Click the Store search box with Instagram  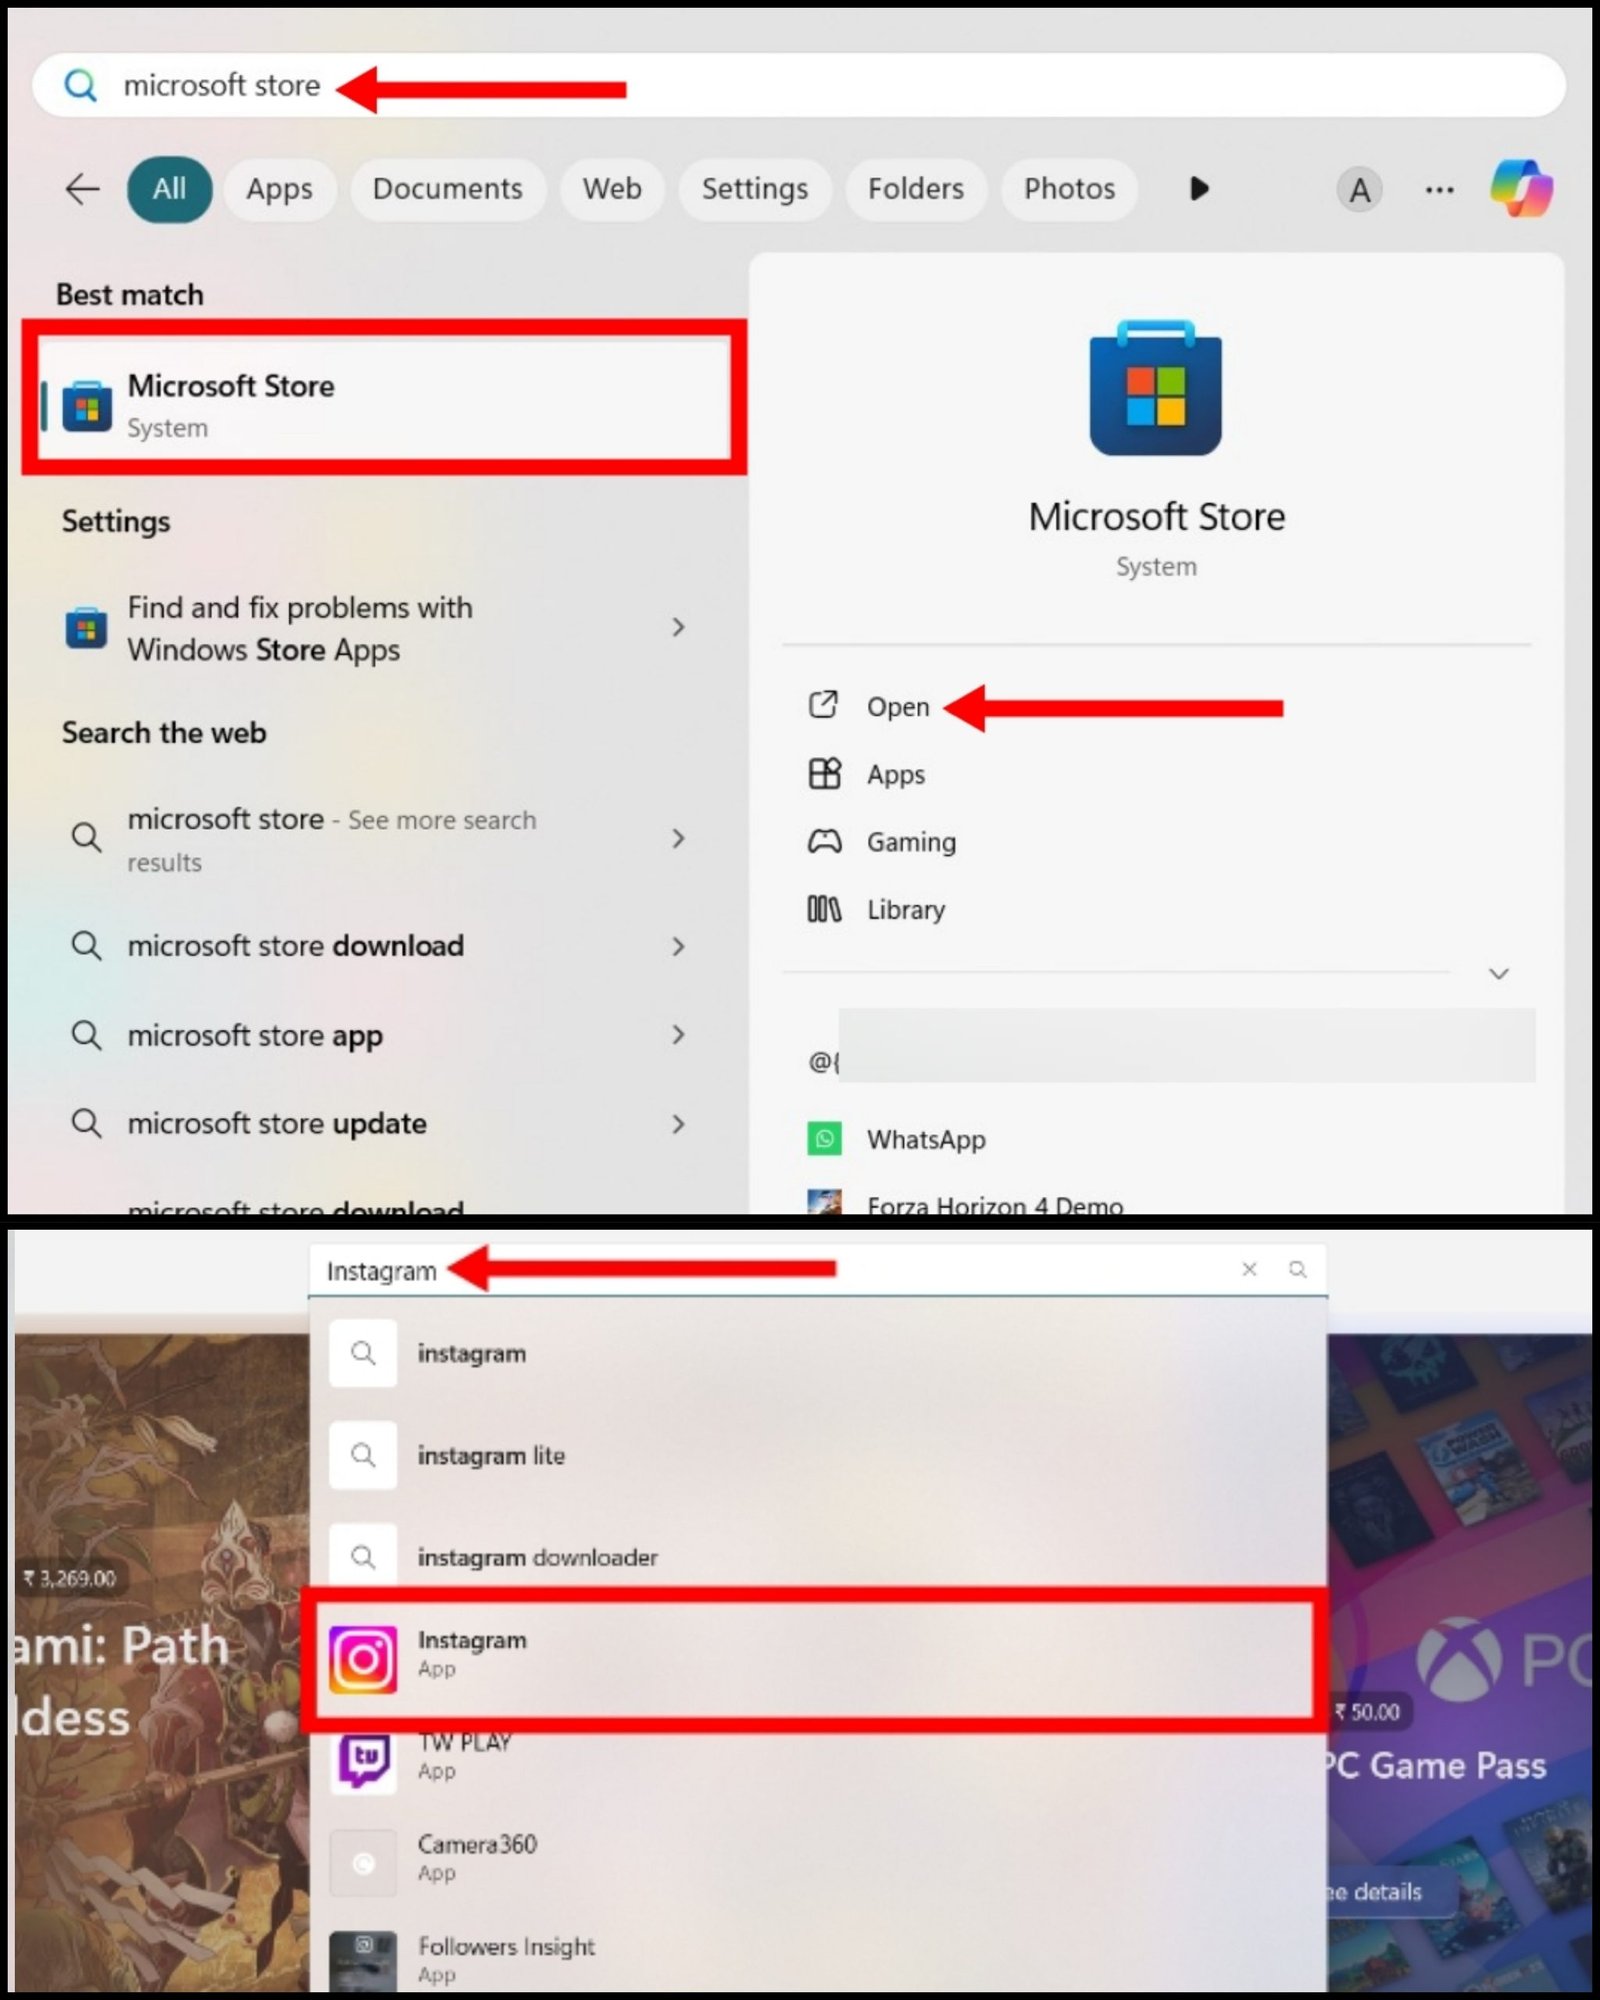[818, 1269]
